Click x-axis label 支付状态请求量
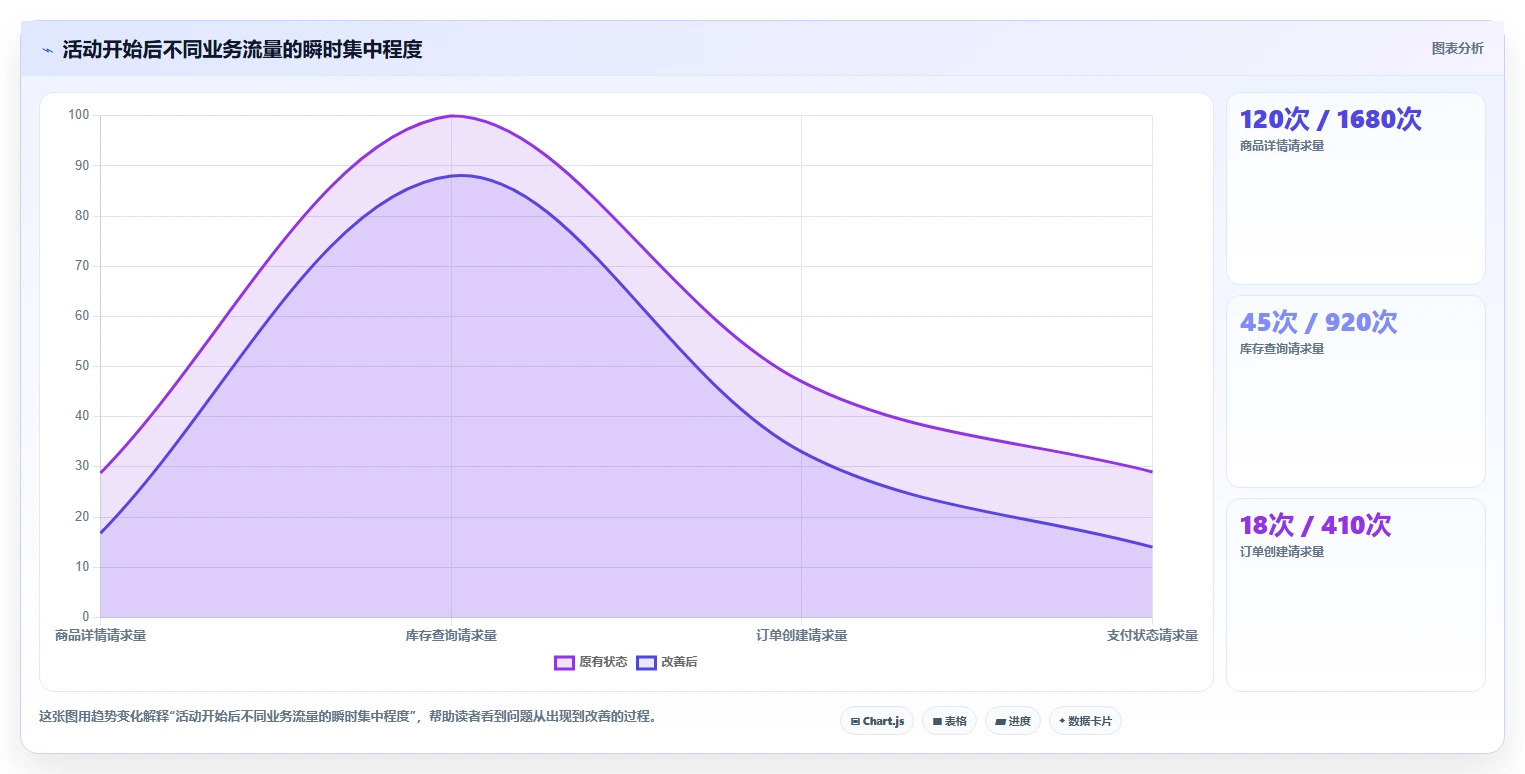This screenshot has height=774, width=1525. pyautogui.click(x=1152, y=635)
